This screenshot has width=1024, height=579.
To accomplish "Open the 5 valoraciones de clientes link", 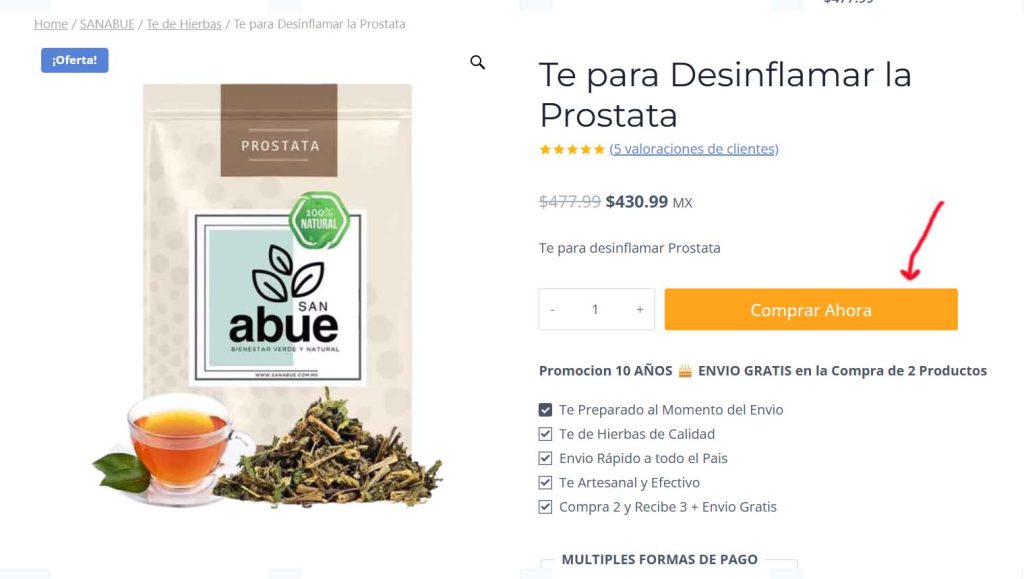I will pos(694,149).
